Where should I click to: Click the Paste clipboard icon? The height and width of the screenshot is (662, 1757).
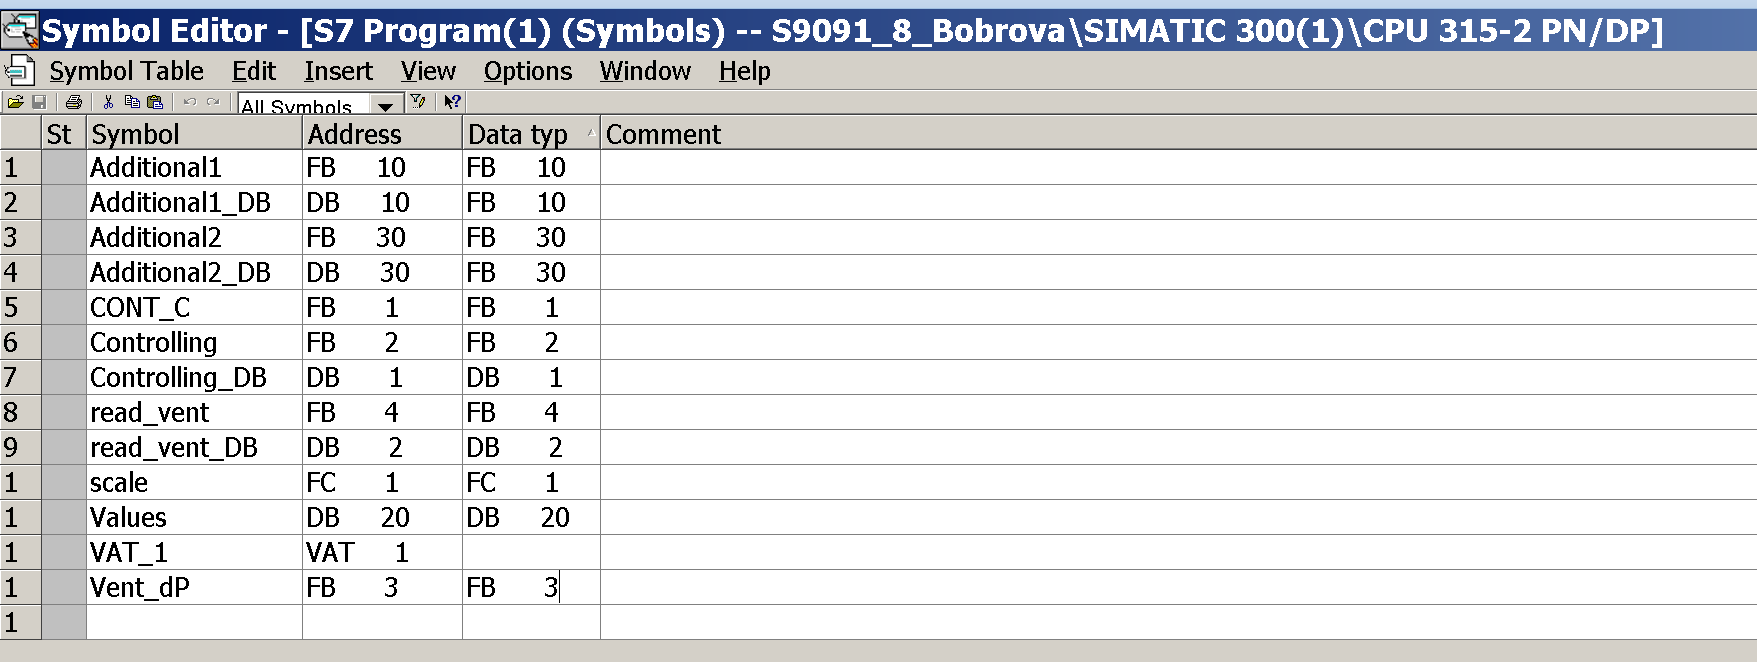[x=155, y=102]
